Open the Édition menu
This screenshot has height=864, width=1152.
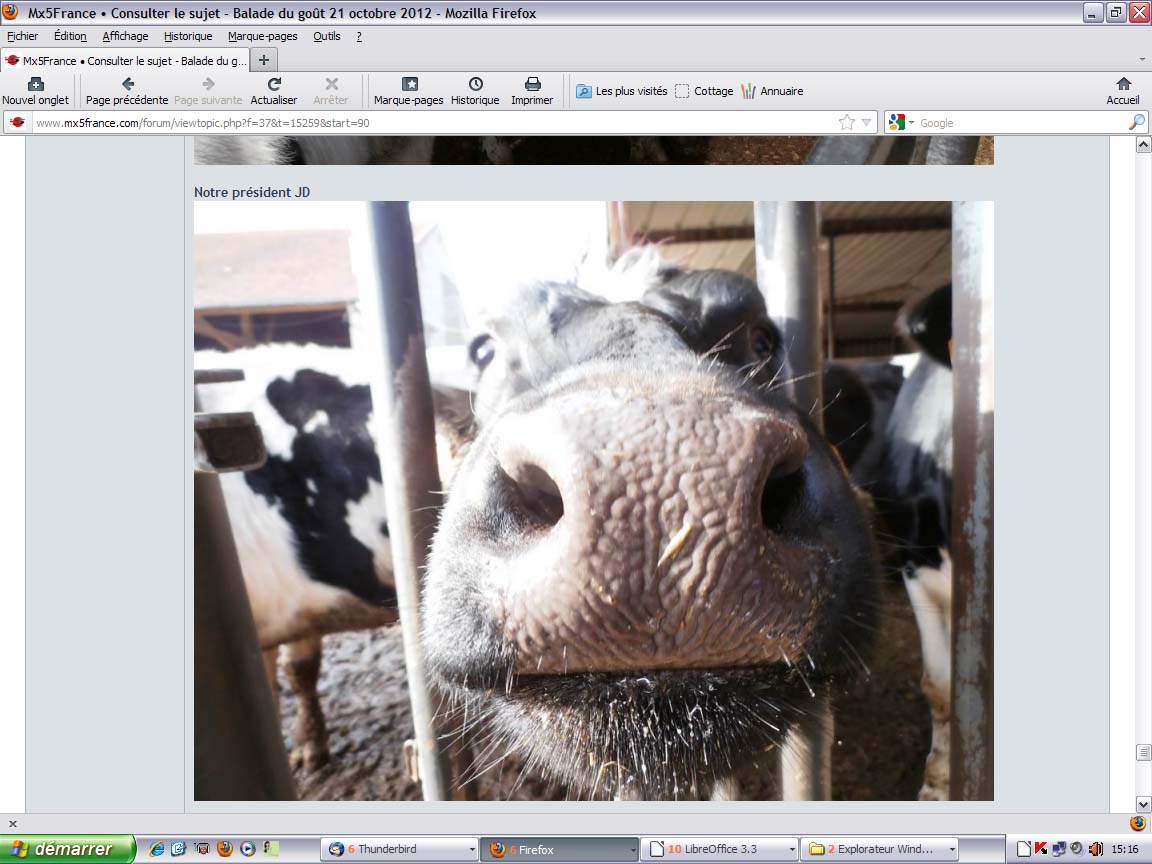(71, 36)
